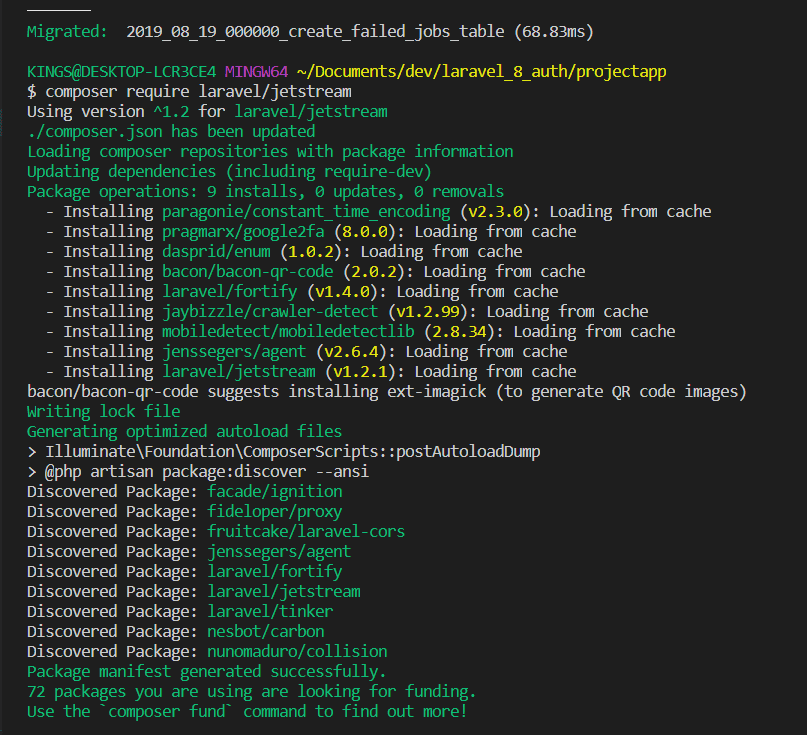Screen dimensions: 807x735
Task: Click the MINGW64 label in the prompt
Action: (256, 72)
